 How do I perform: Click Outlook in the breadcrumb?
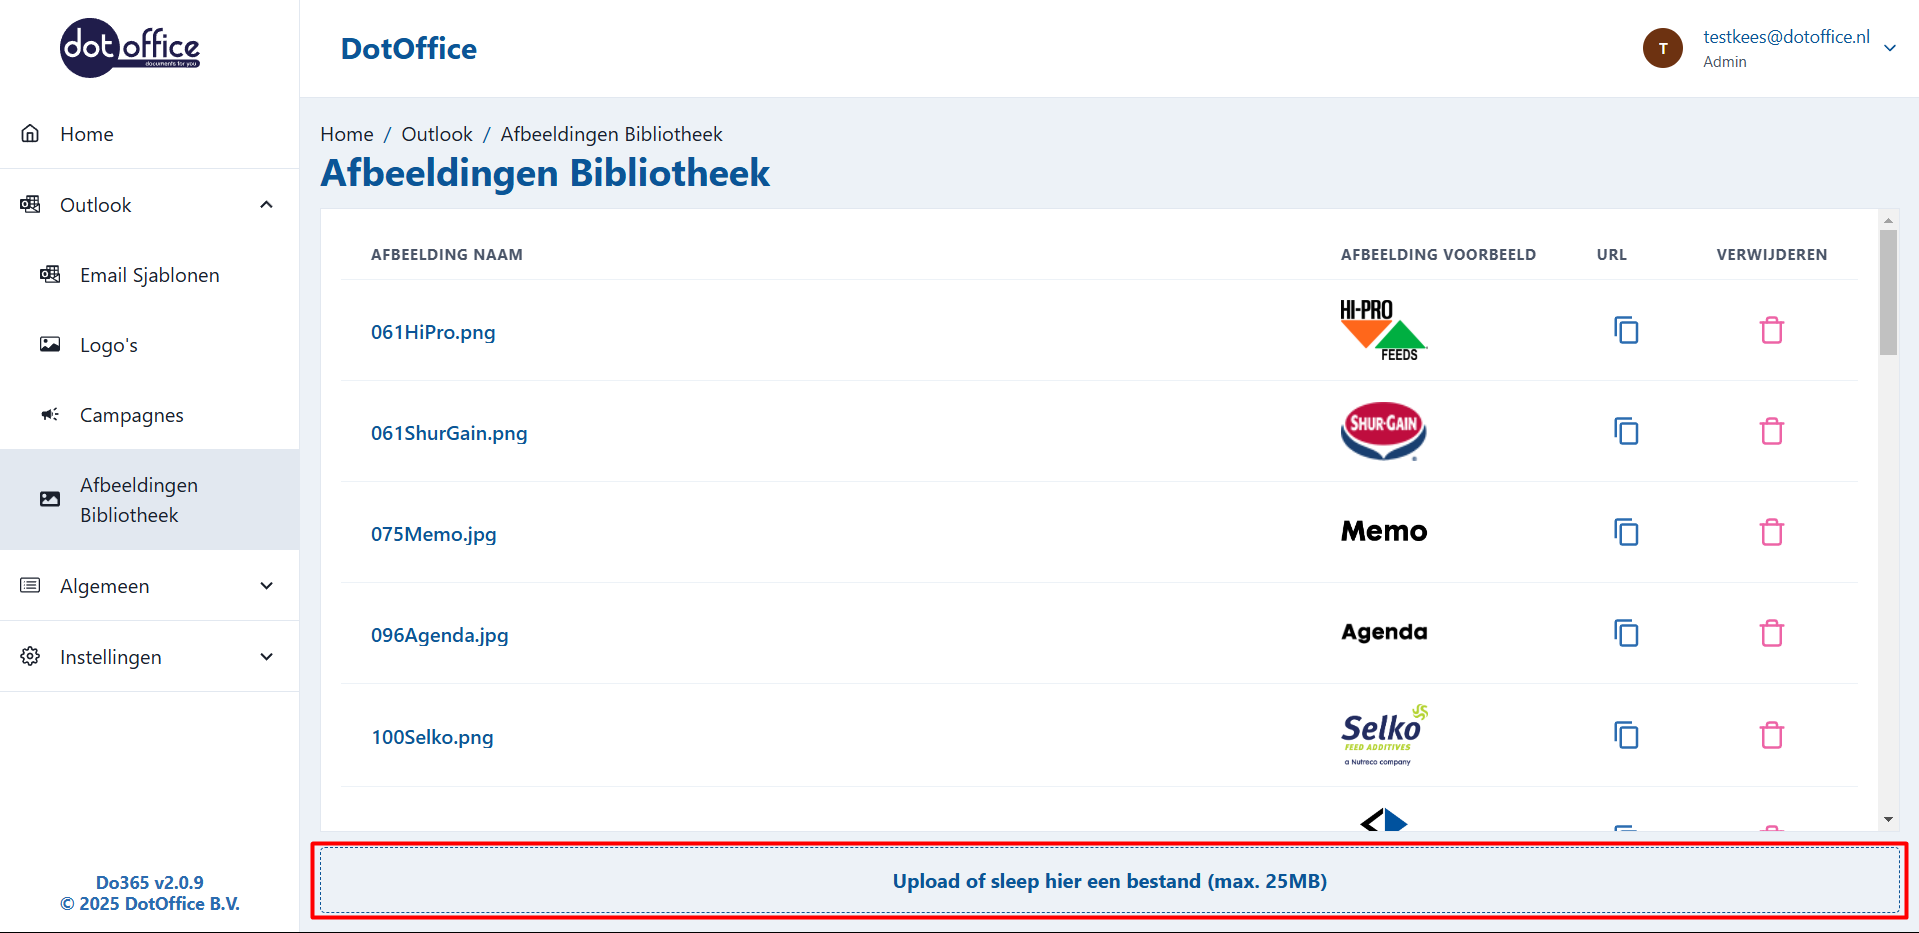pos(436,134)
